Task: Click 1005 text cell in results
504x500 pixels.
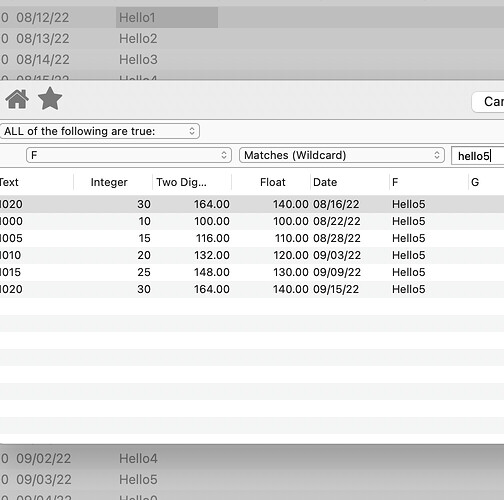Action: click(11, 238)
